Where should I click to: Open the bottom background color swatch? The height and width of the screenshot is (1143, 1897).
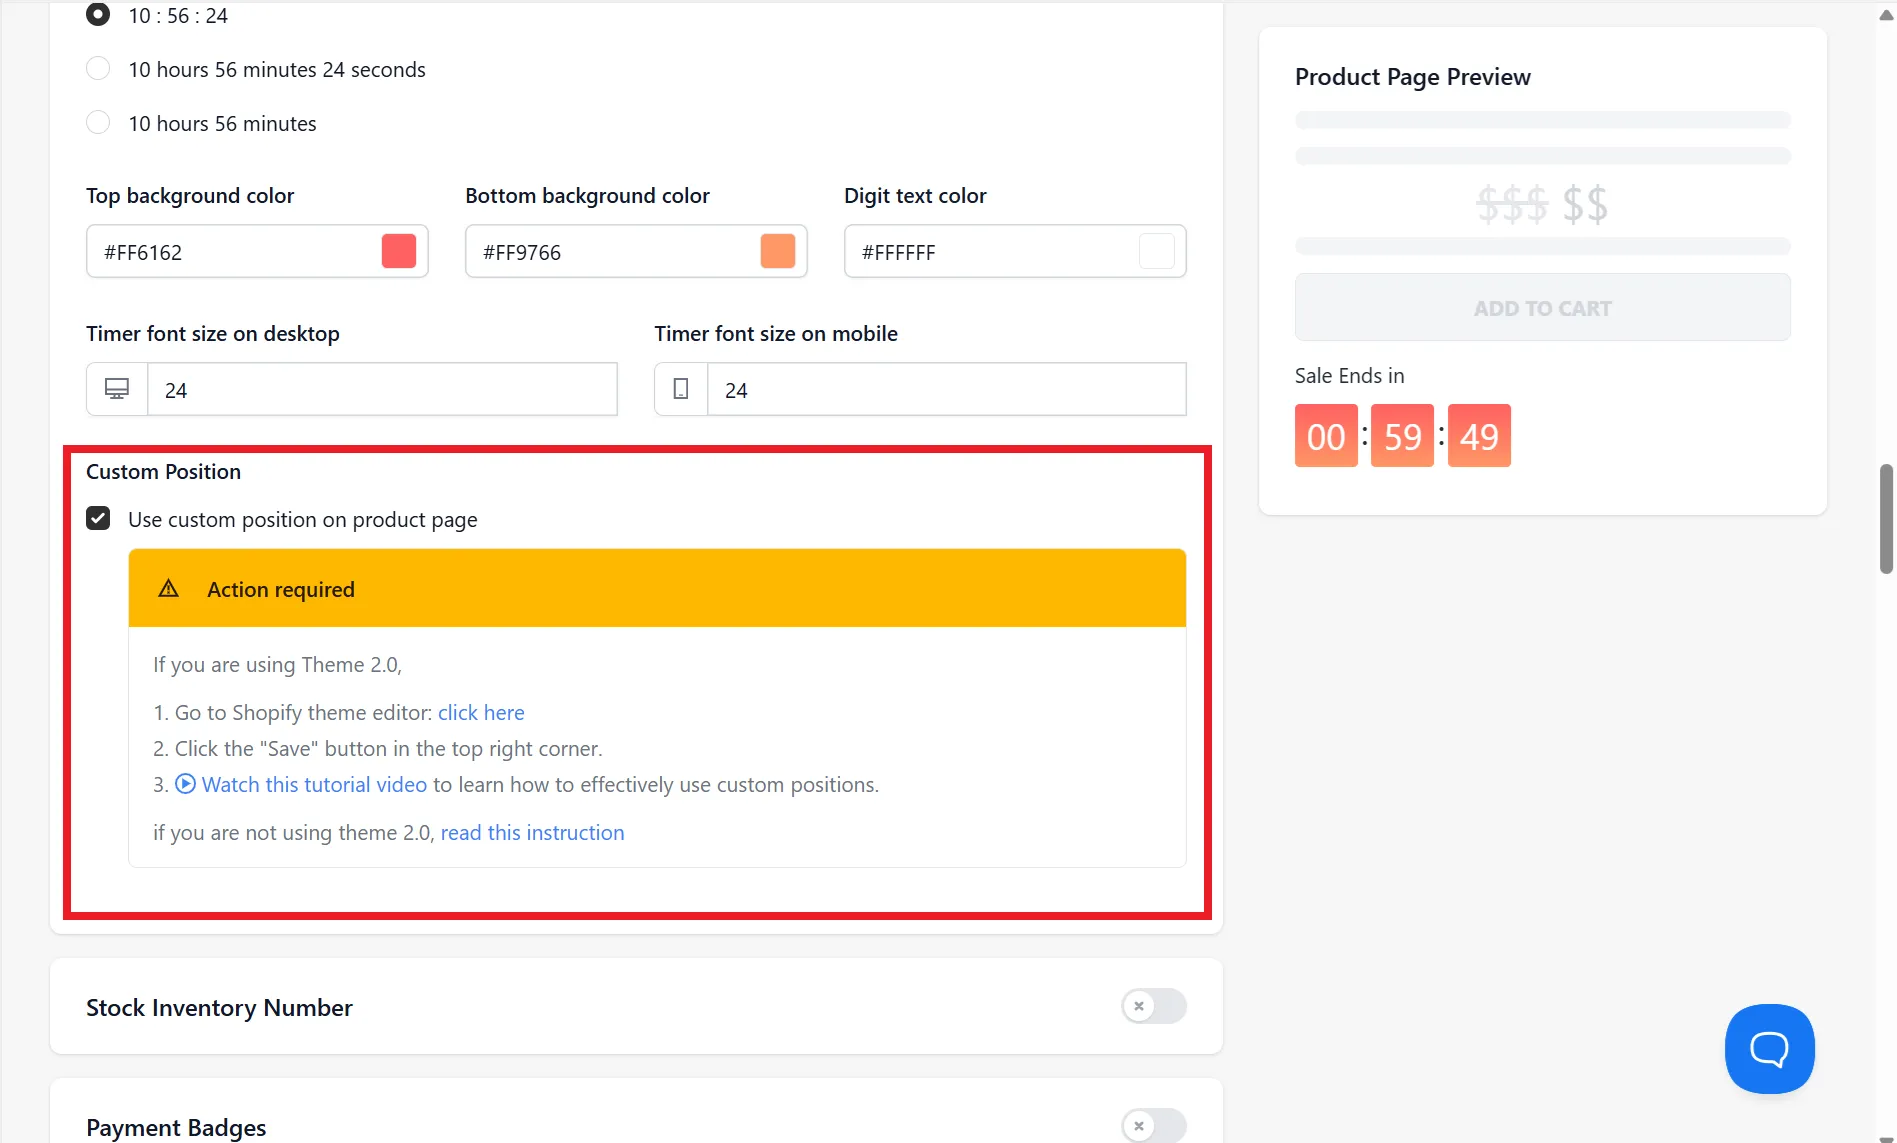pyautogui.click(x=778, y=251)
